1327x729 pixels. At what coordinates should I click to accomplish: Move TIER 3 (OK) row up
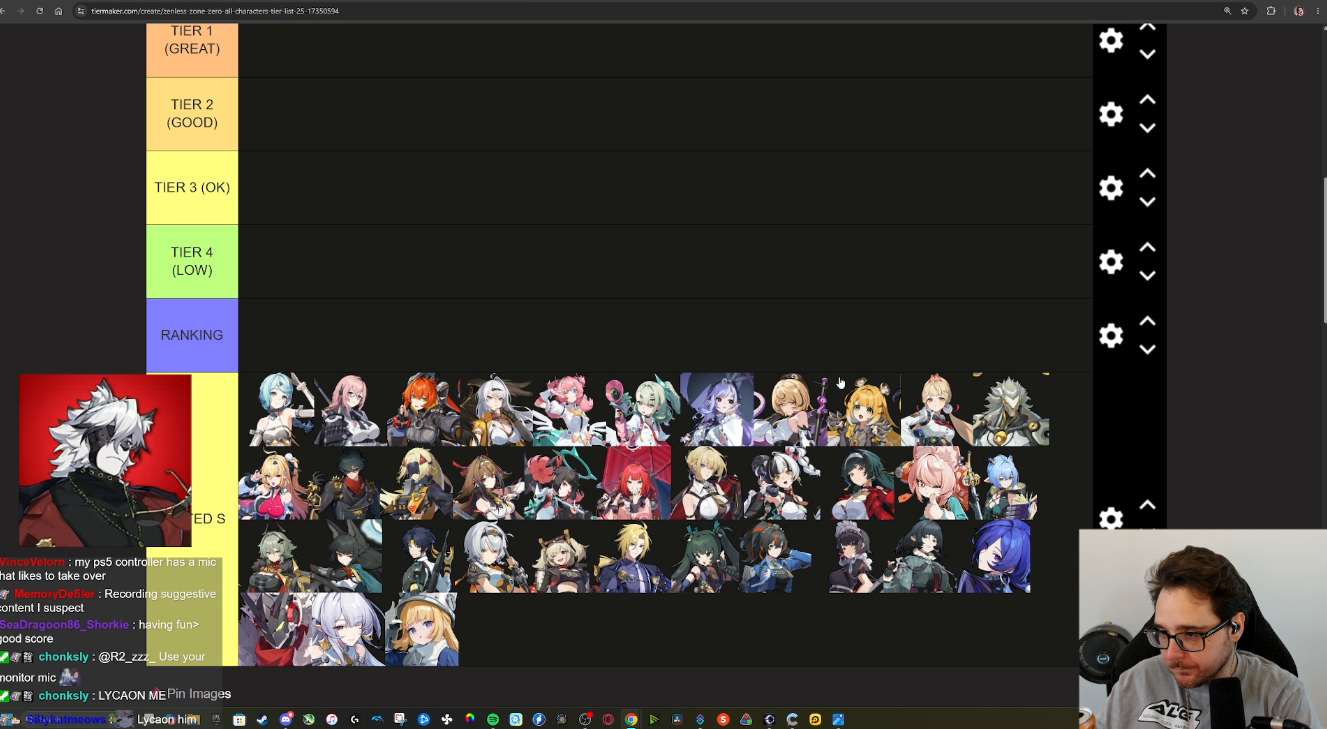1148,174
